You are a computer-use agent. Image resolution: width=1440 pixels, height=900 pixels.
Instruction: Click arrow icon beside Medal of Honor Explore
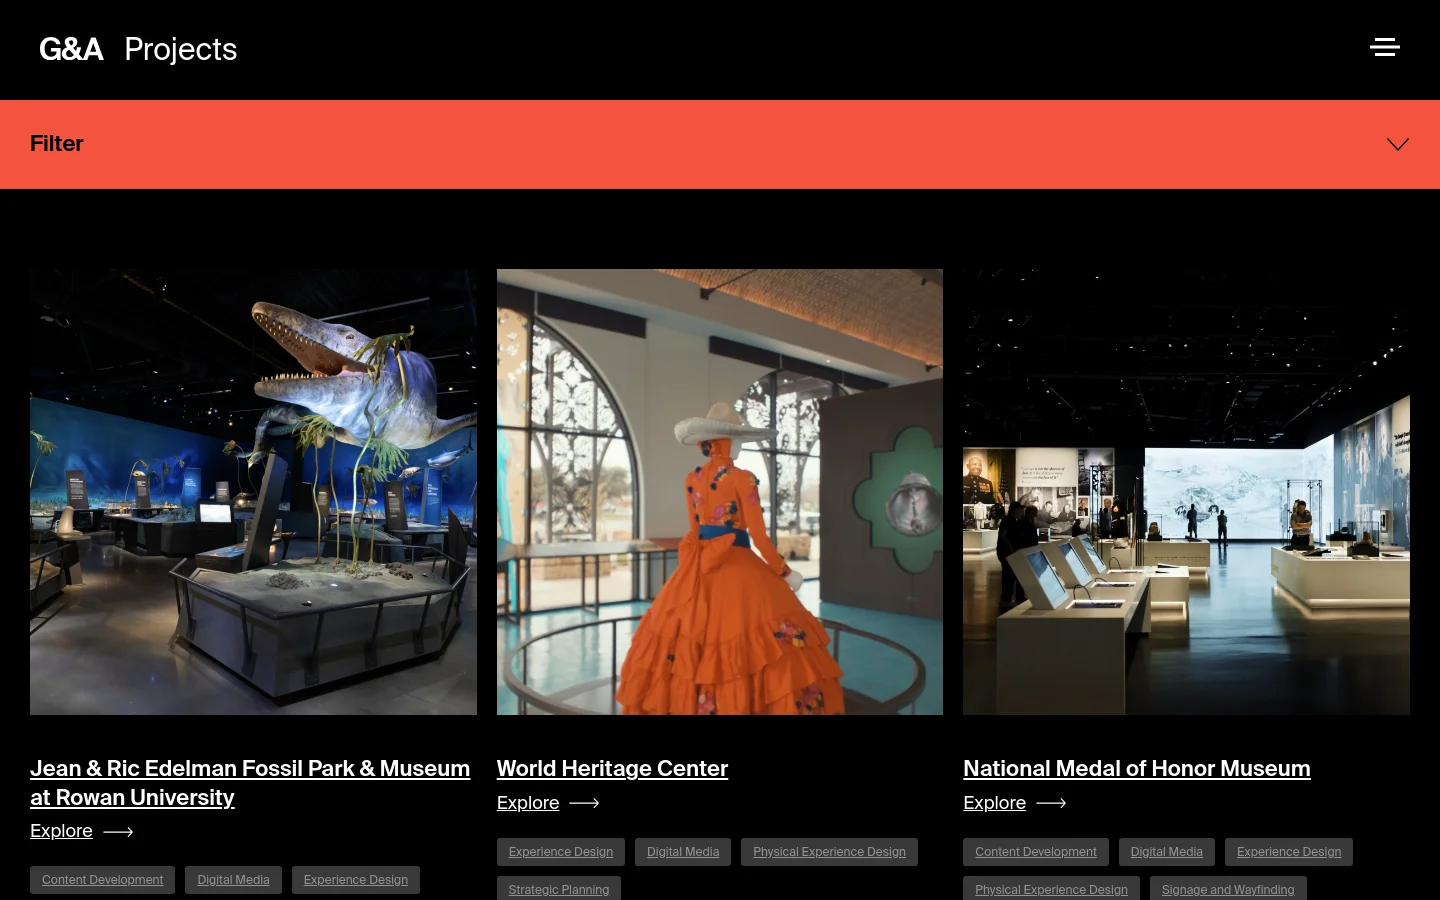(1051, 803)
